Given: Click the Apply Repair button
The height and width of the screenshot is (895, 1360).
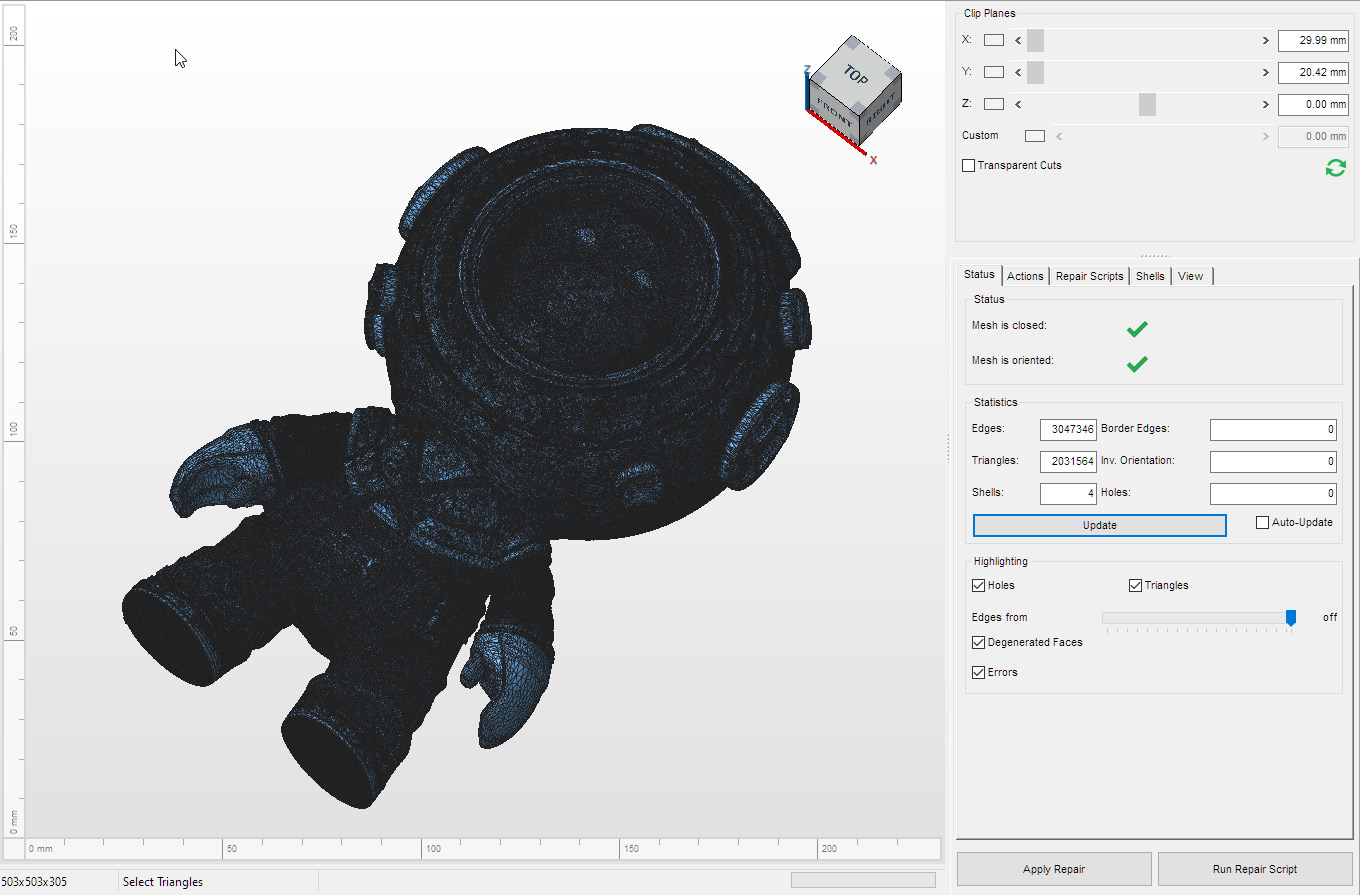Looking at the screenshot, I should tap(1054, 869).
